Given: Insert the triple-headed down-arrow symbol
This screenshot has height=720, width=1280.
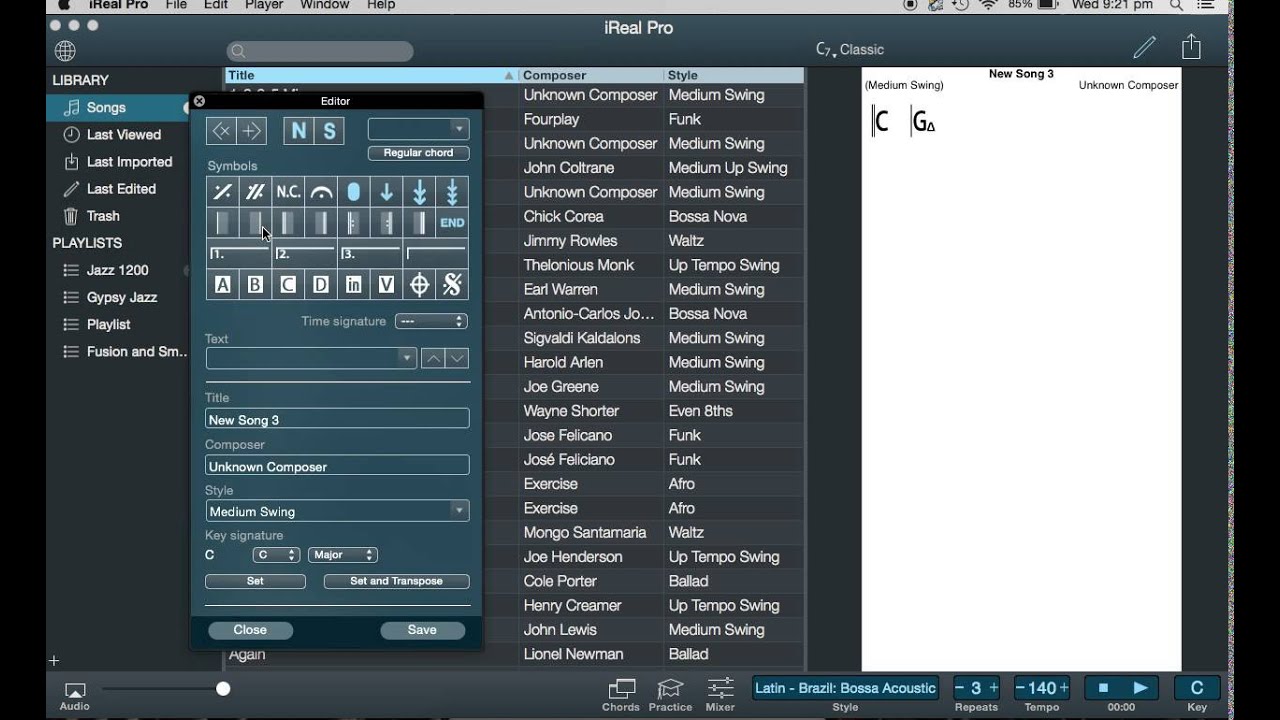Looking at the screenshot, I should [x=452, y=192].
